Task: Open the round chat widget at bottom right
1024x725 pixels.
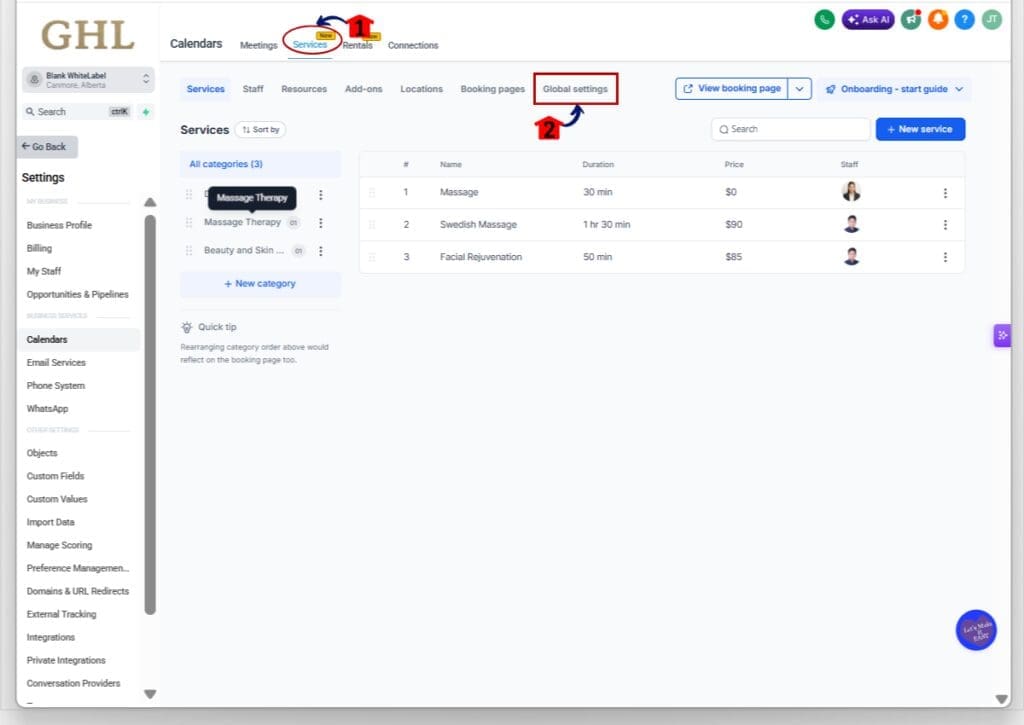Action: point(976,630)
